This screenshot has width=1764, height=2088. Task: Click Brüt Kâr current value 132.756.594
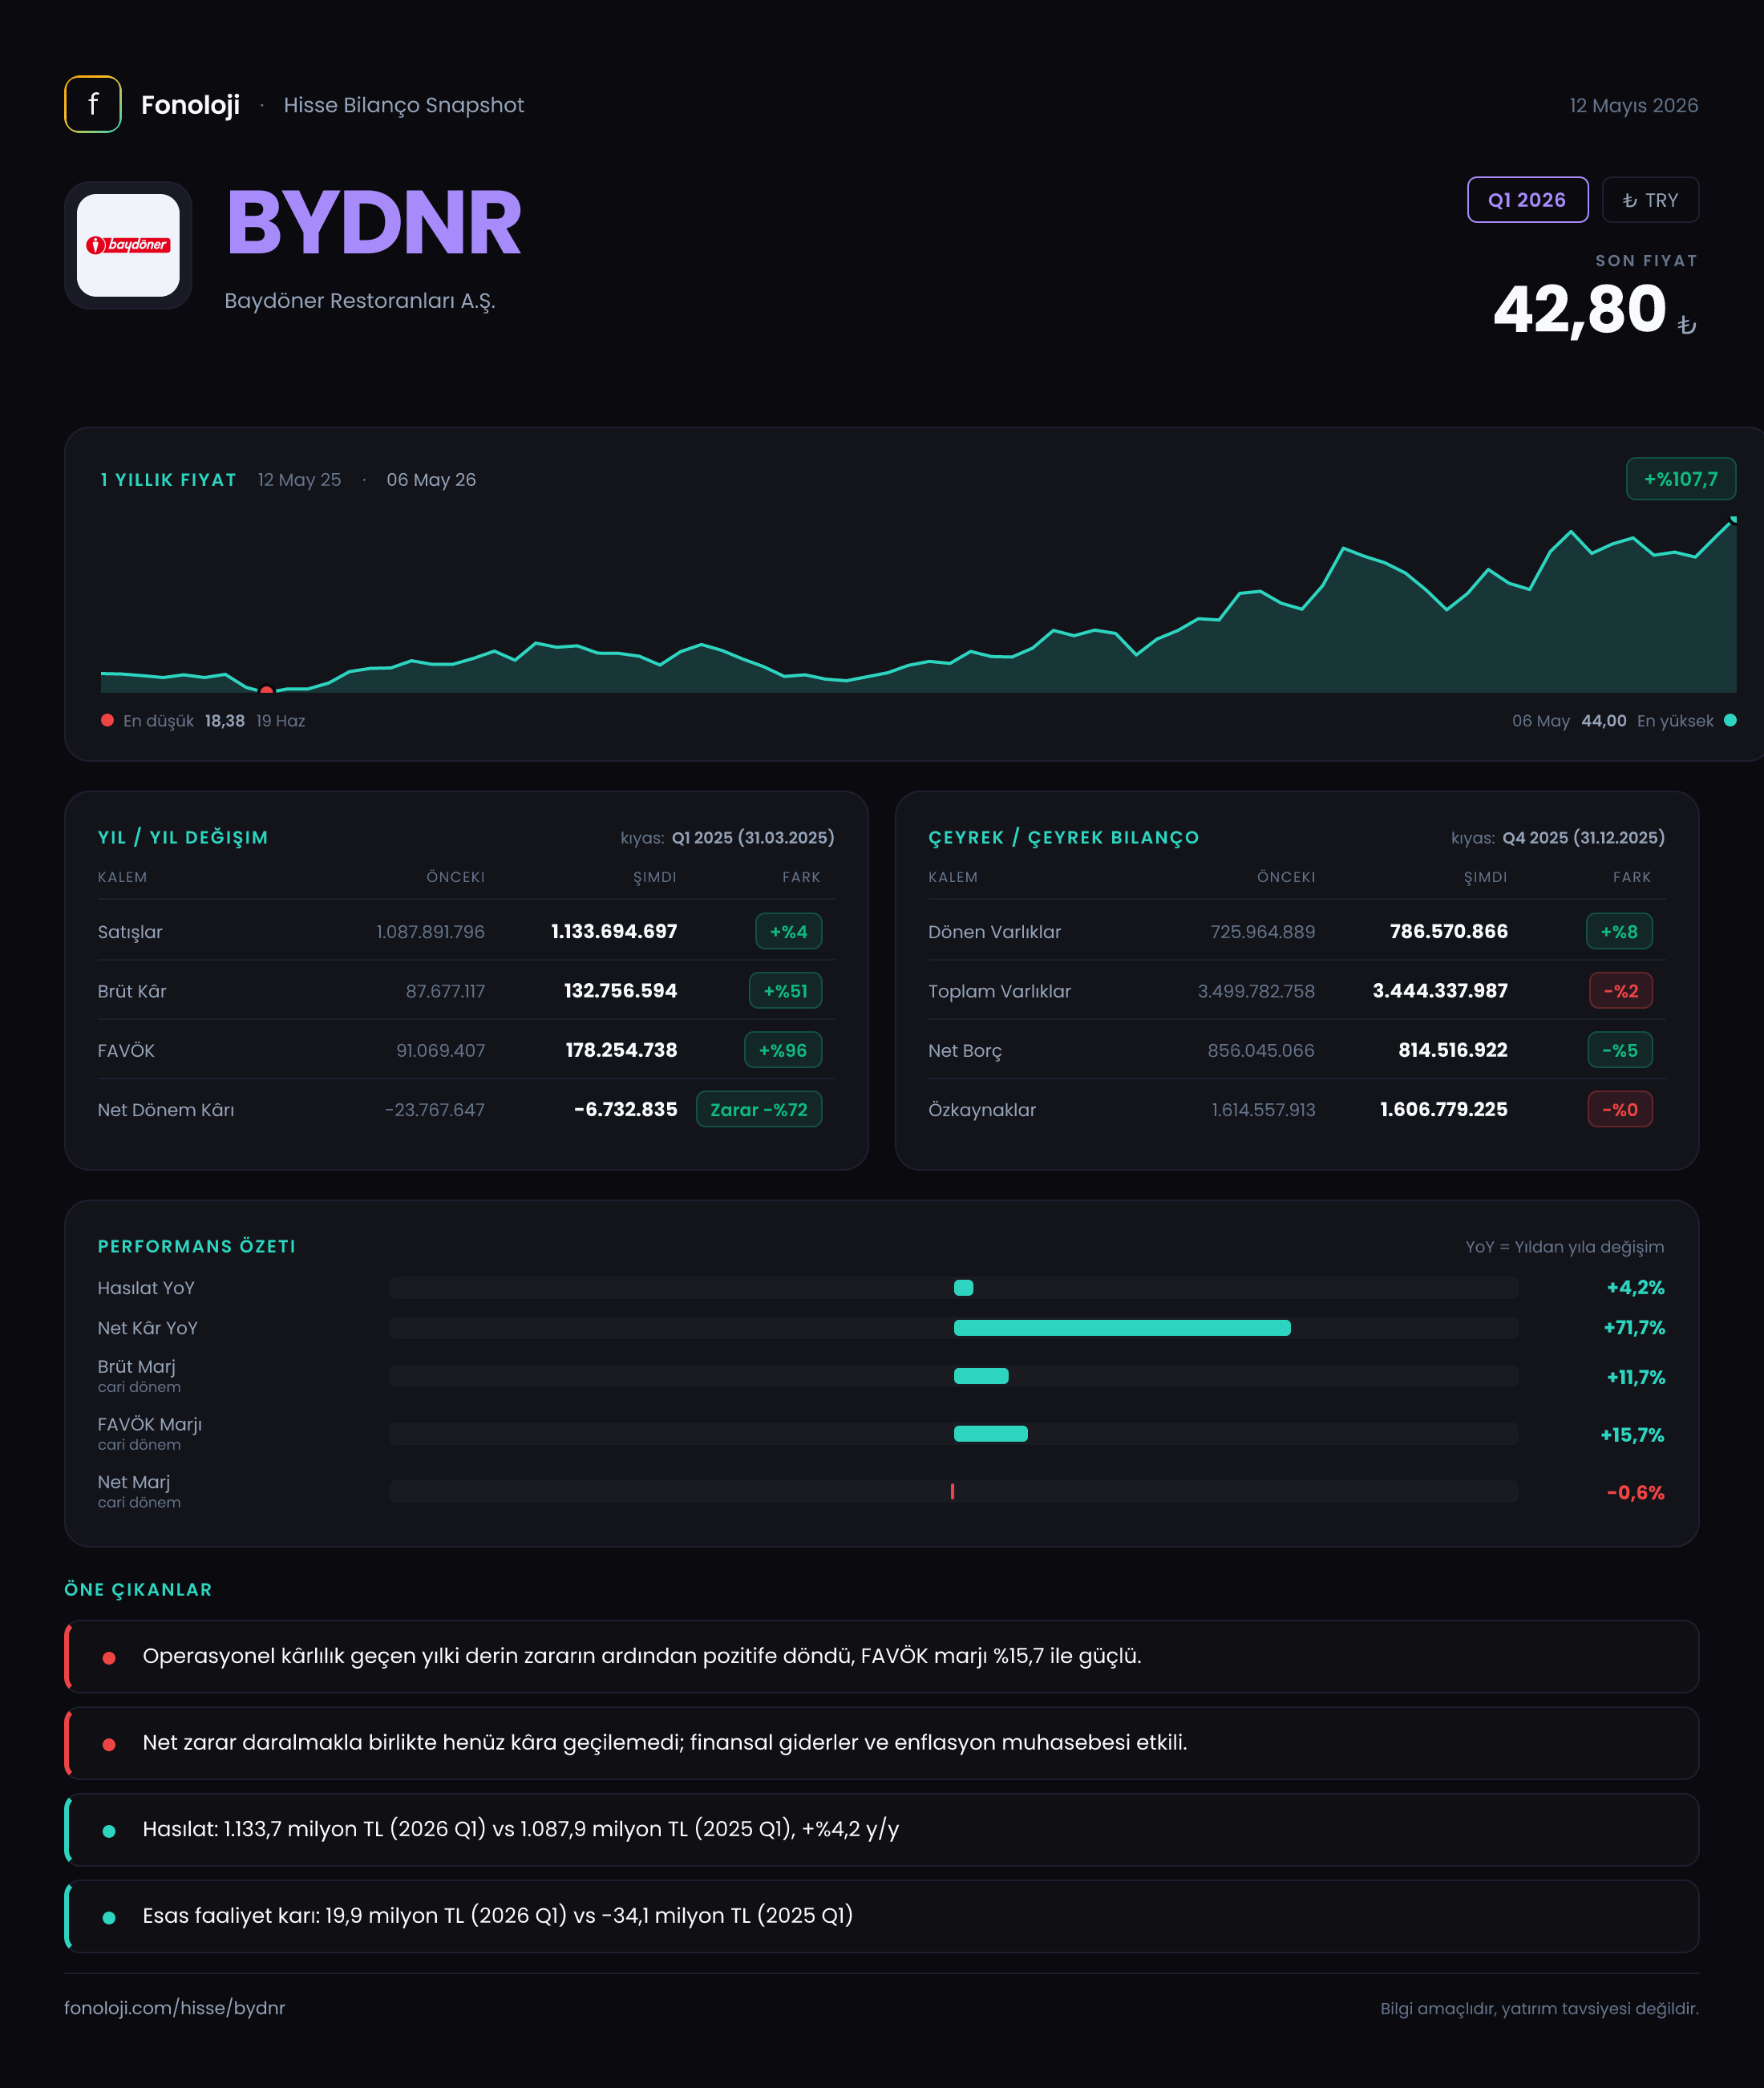620,991
